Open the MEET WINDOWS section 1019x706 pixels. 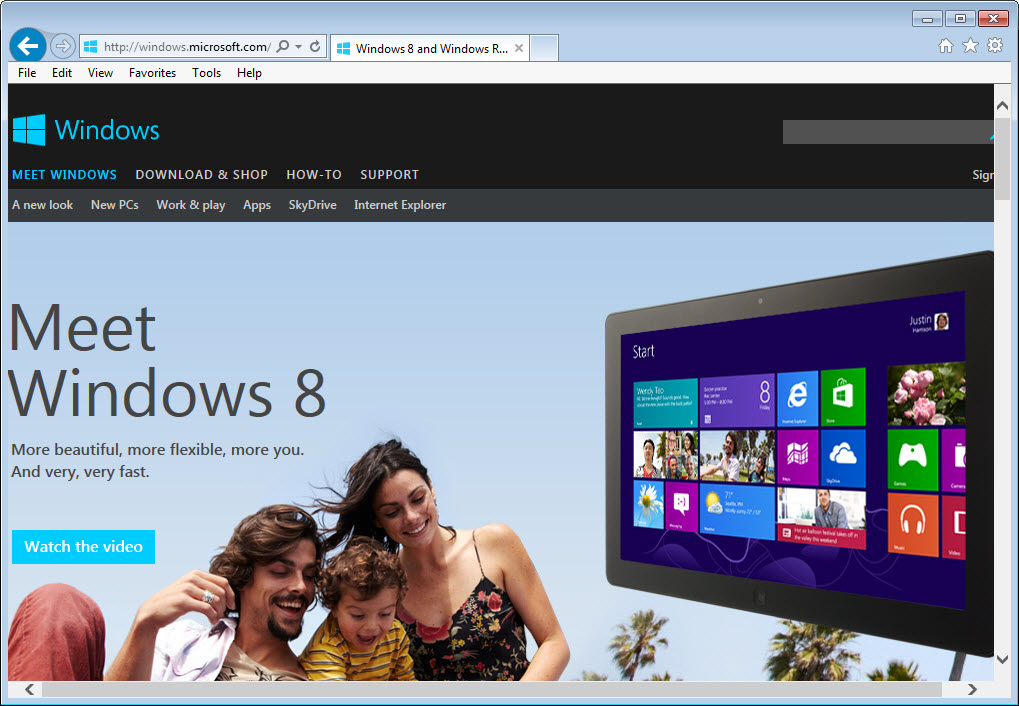point(64,175)
